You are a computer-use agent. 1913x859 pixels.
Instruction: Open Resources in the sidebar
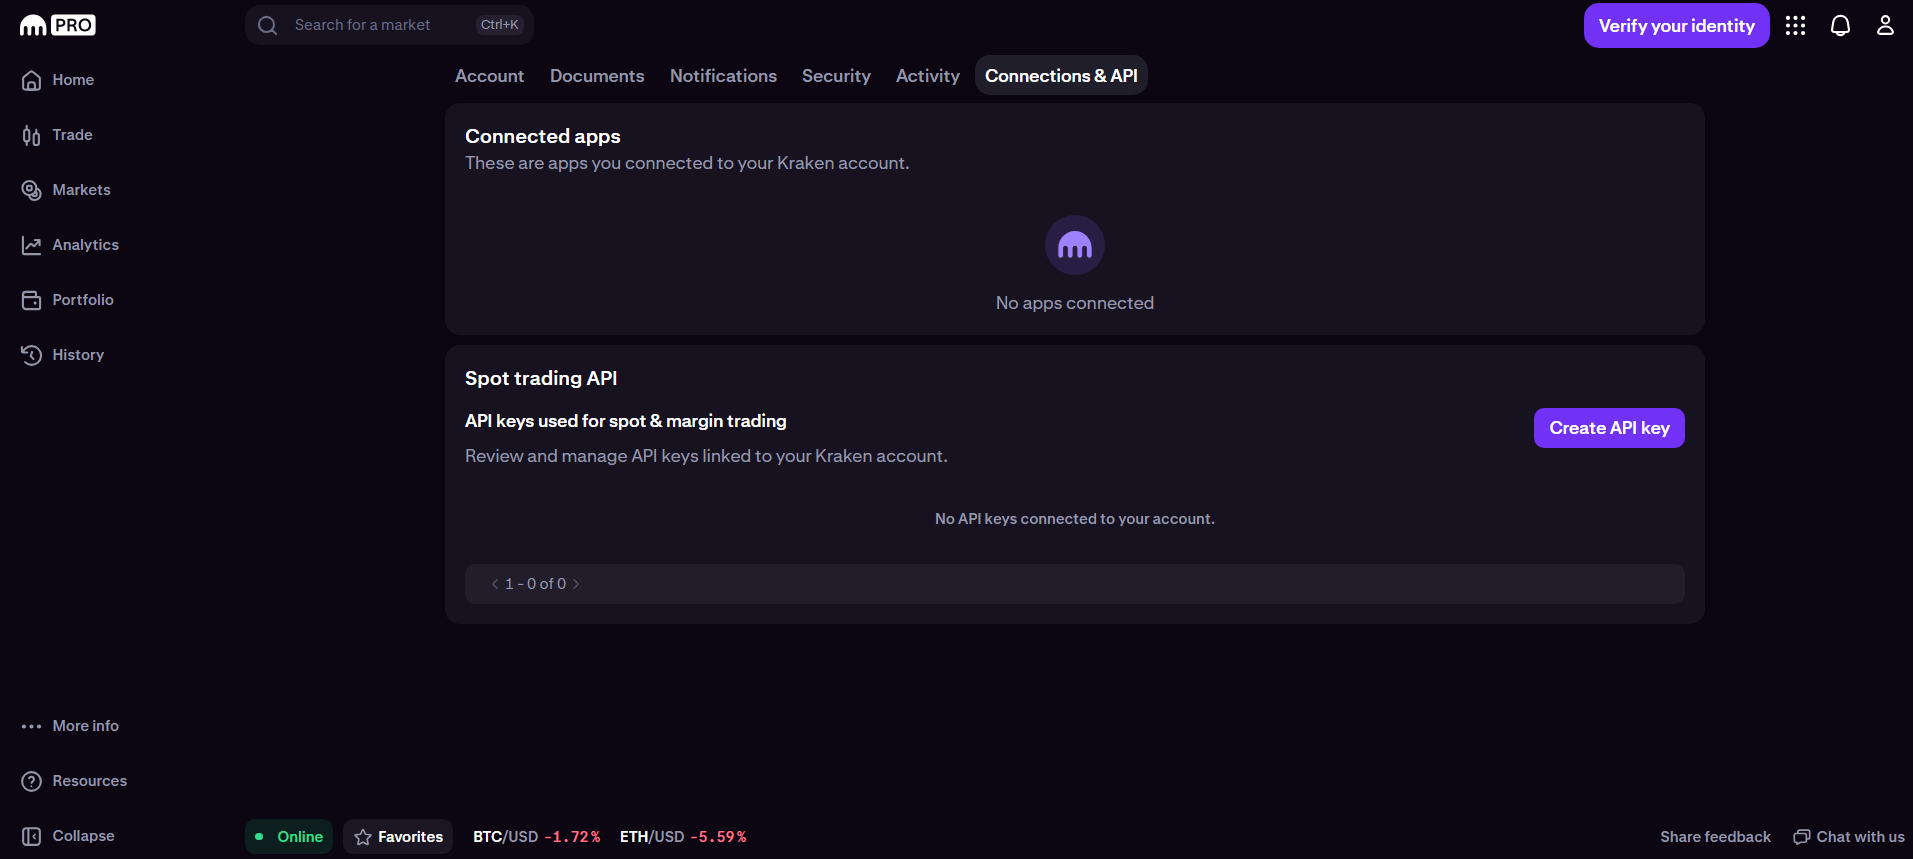point(90,781)
